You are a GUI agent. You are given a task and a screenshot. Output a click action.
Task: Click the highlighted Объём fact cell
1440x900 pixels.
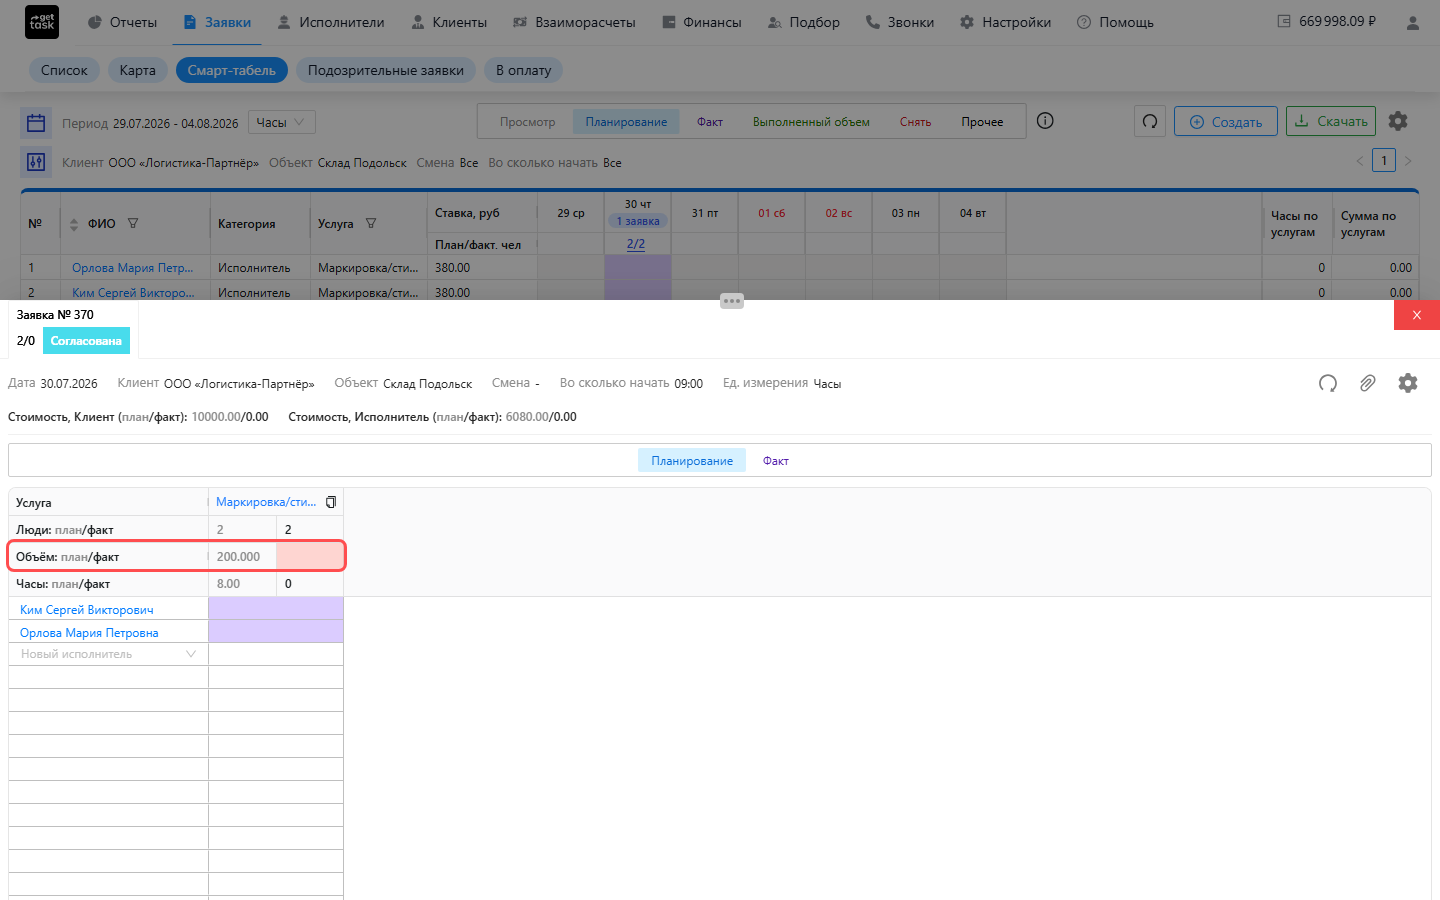click(310, 556)
